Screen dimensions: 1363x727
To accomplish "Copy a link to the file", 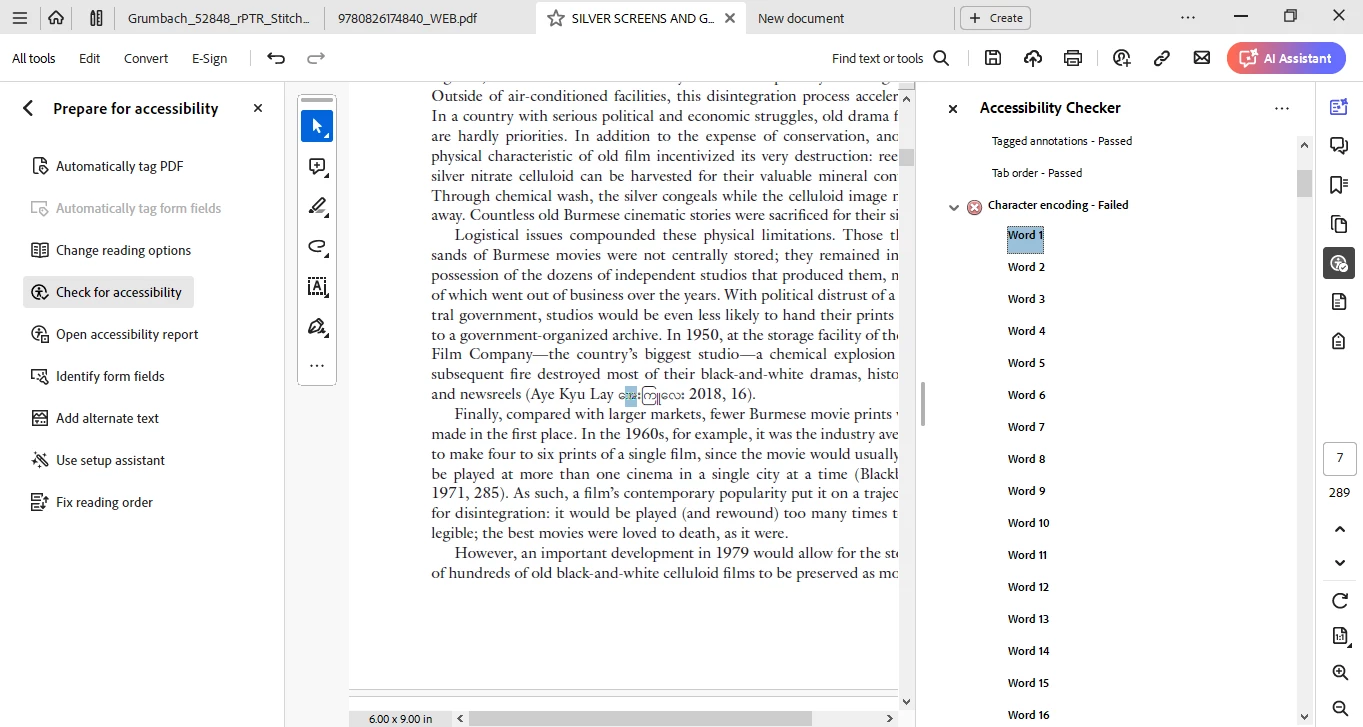I will pos(1162,58).
